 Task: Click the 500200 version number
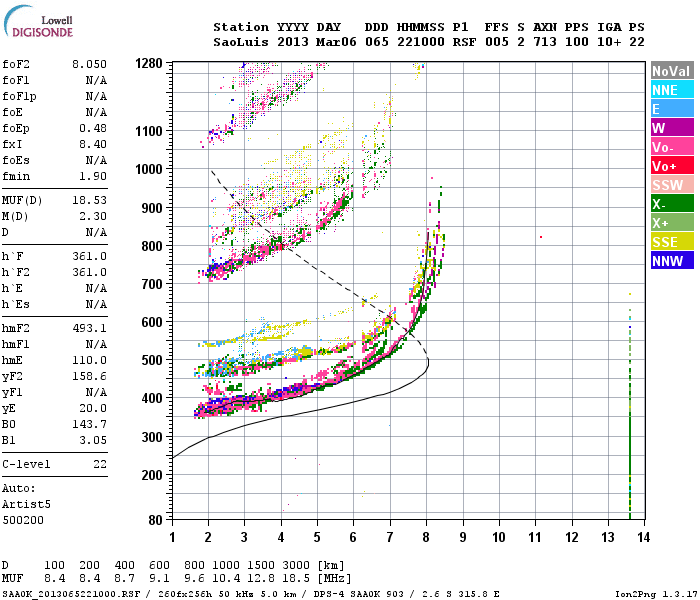pyautogui.click(x=23, y=521)
